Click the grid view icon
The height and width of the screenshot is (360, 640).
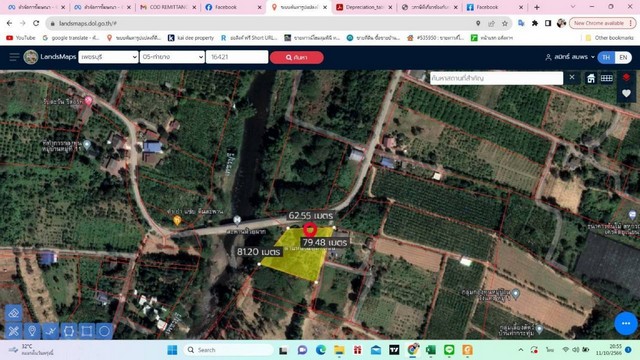(x=607, y=78)
